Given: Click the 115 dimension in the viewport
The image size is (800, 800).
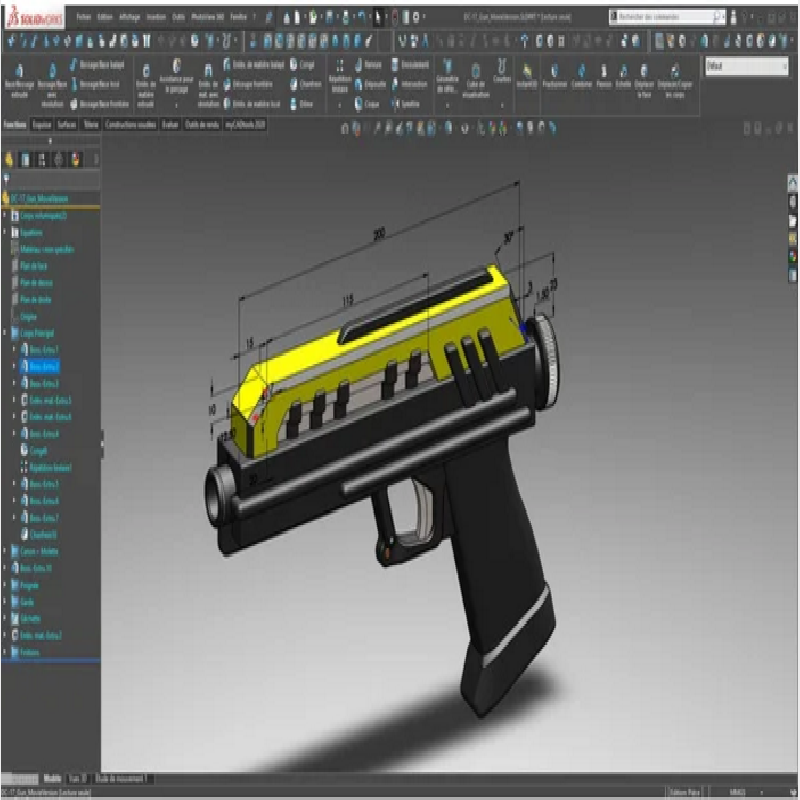Looking at the screenshot, I should click(348, 301).
